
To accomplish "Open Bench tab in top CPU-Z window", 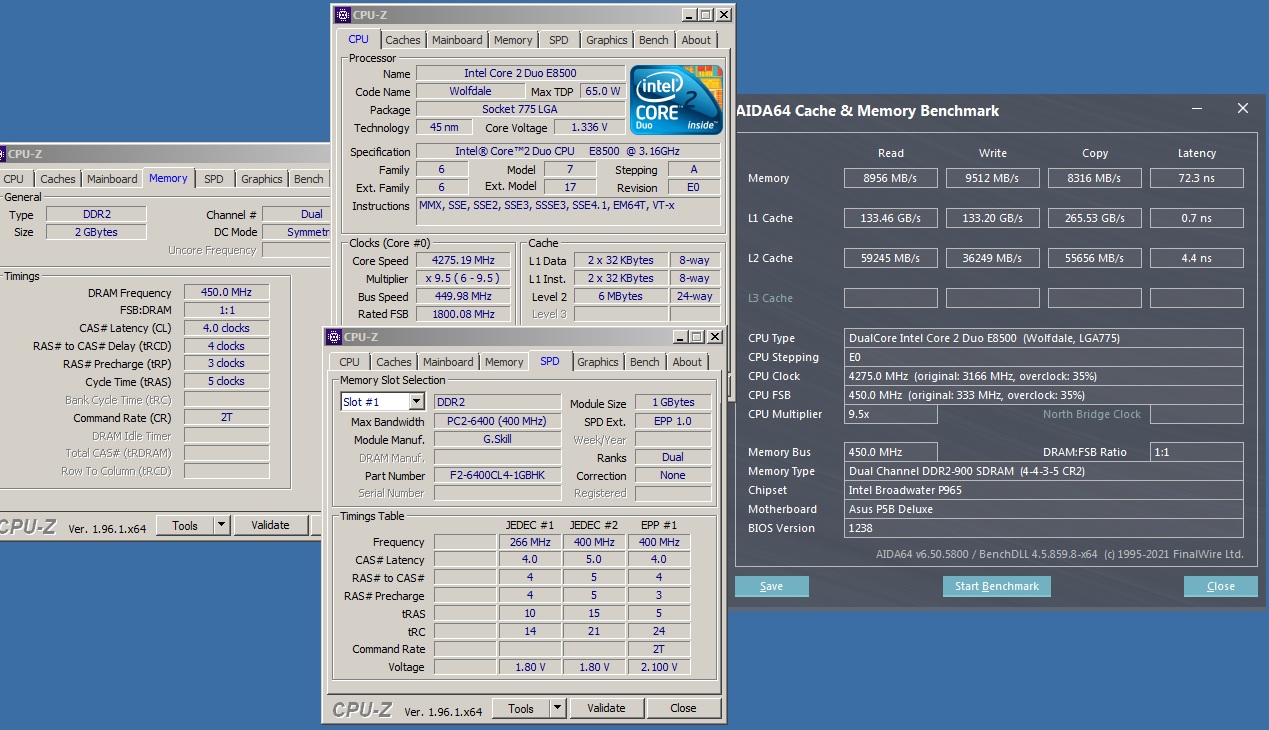I will (654, 40).
